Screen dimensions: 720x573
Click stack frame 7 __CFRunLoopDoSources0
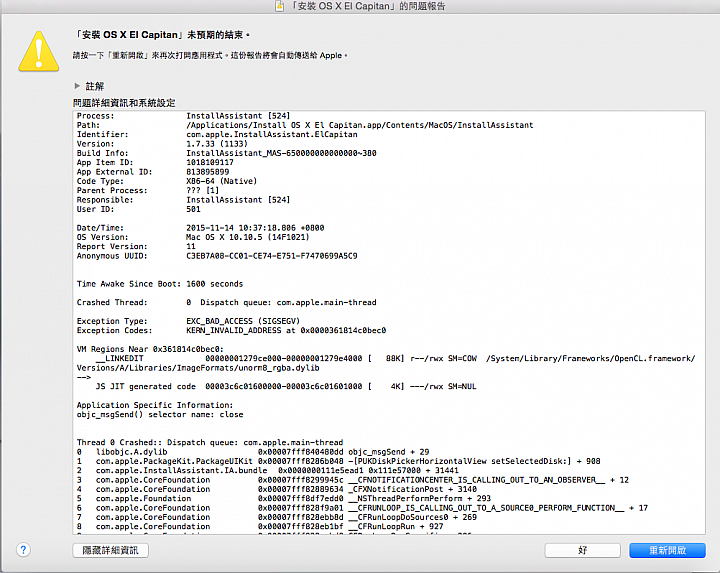click(277, 517)
